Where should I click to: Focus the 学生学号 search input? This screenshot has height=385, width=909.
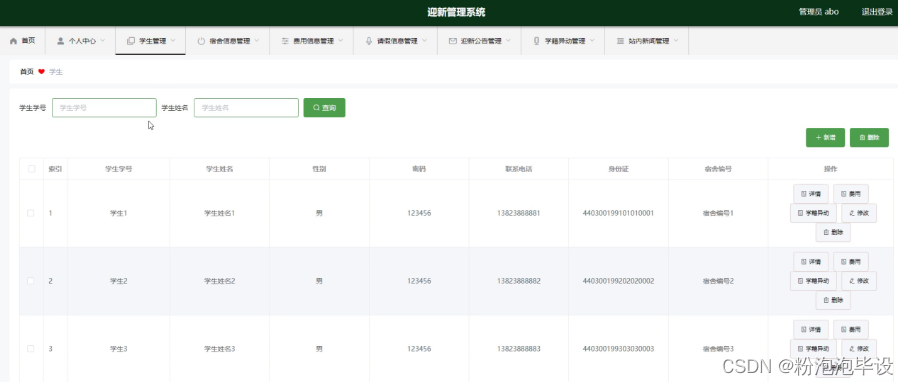pyautogui.click(x=104, y=108)
